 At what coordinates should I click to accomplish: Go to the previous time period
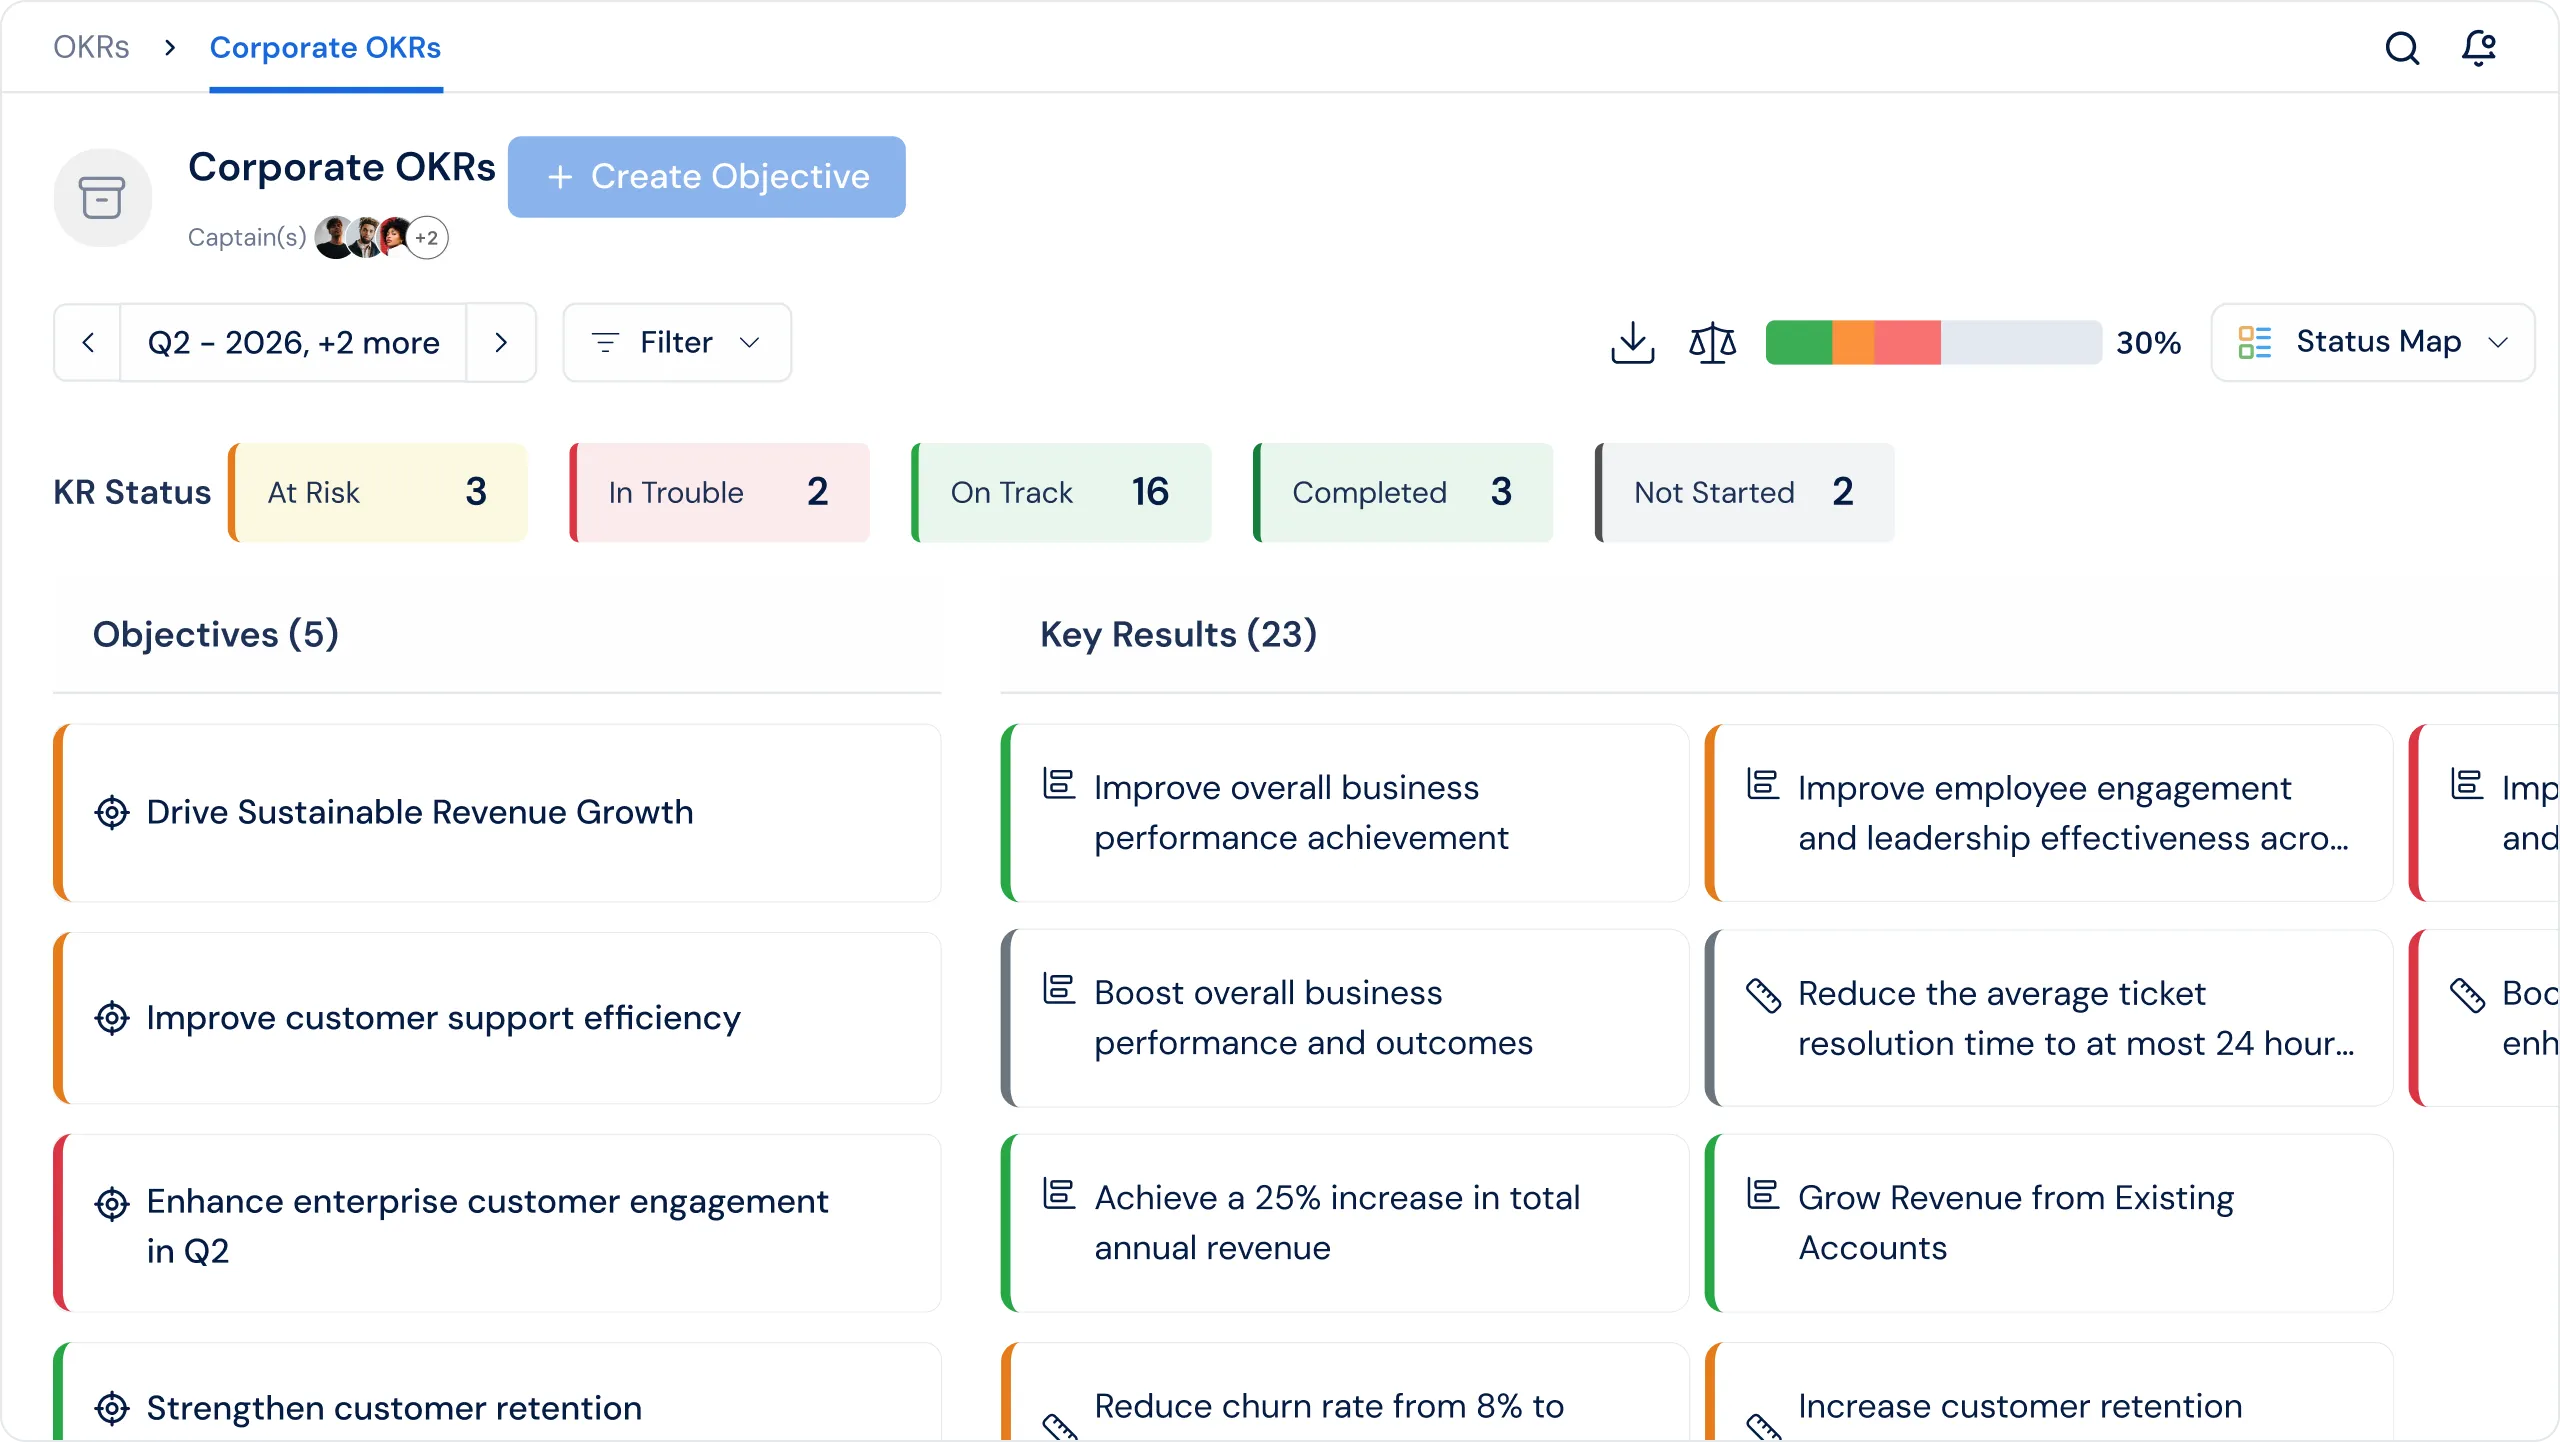[88, 343]
